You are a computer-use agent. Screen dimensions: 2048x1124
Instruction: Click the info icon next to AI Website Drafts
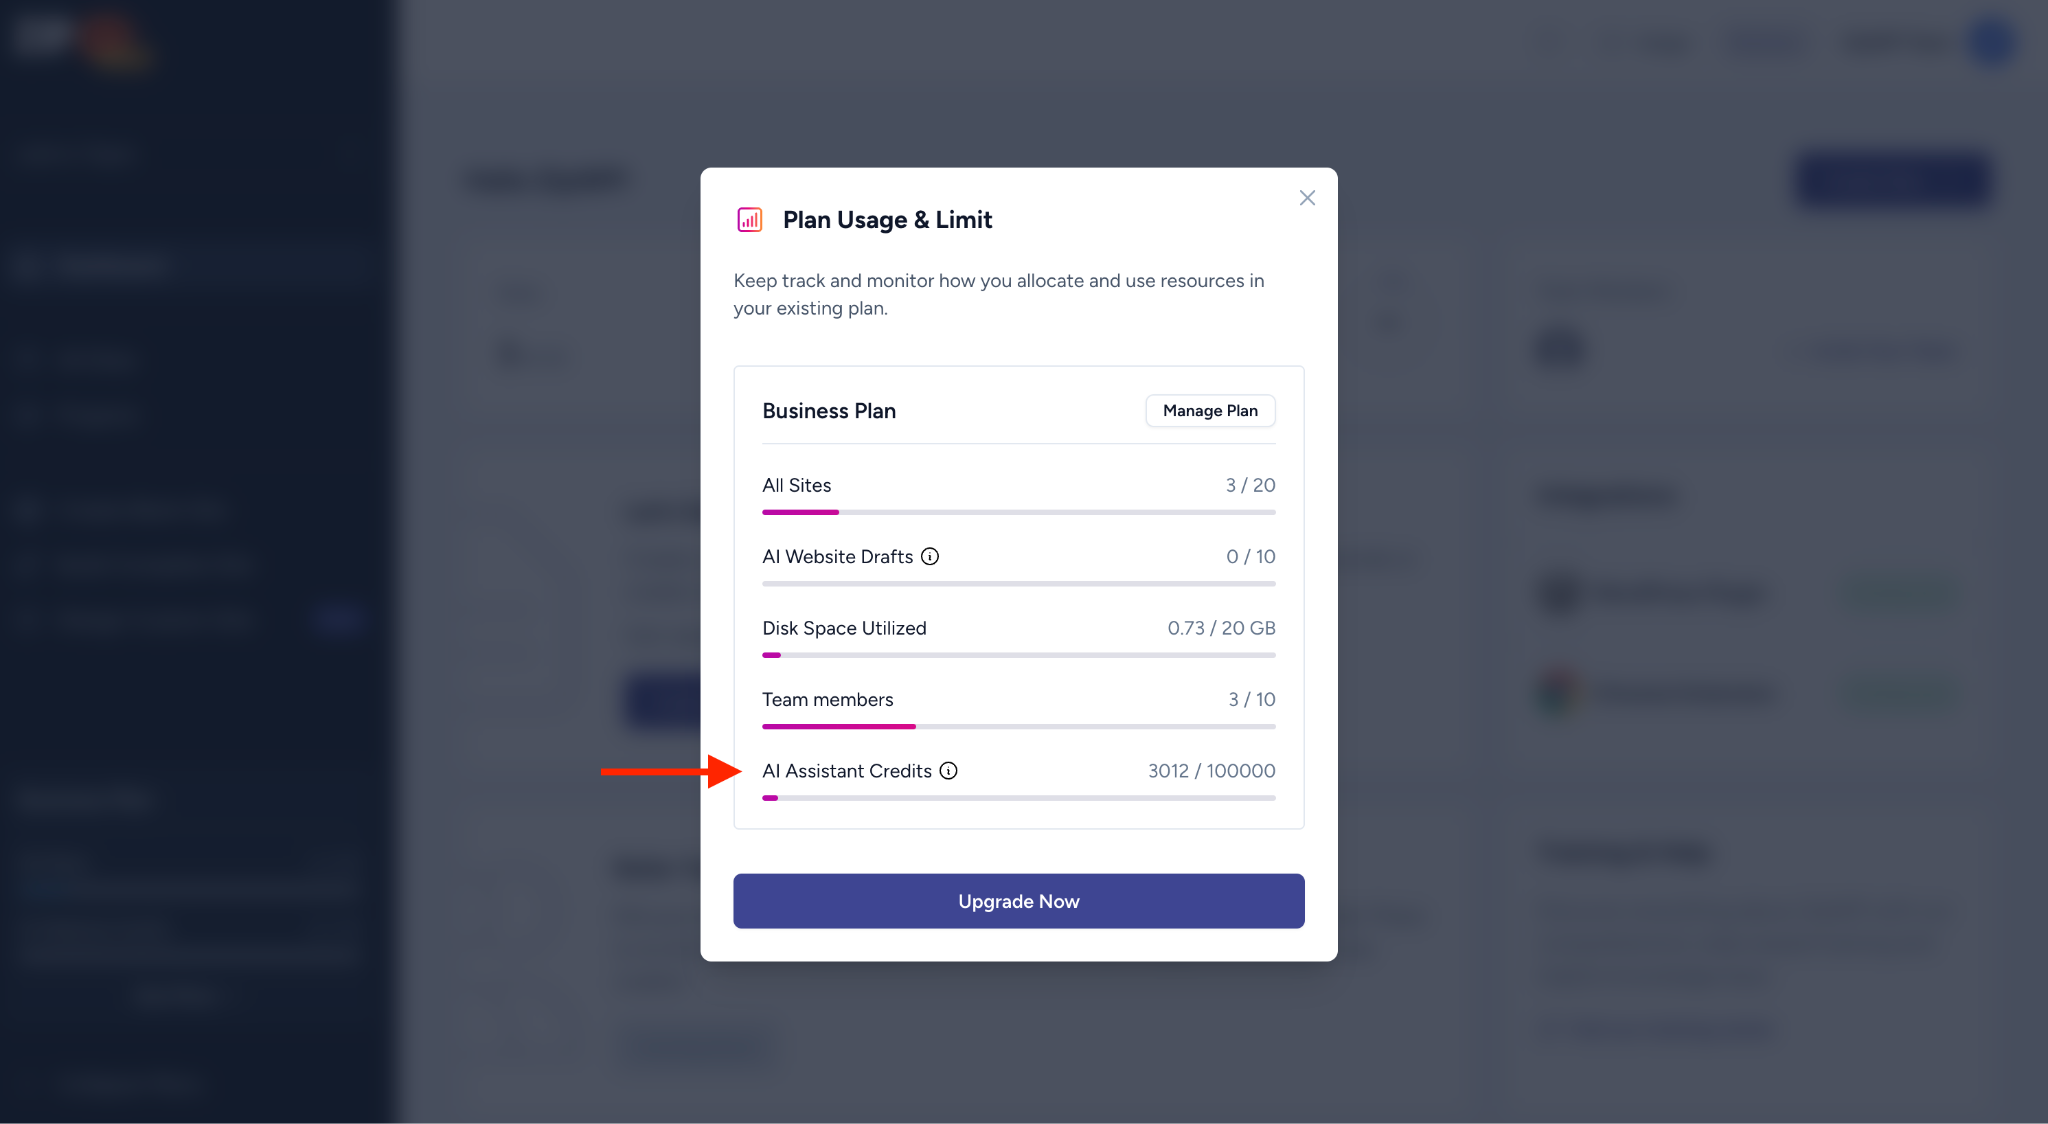click(930, 557)
